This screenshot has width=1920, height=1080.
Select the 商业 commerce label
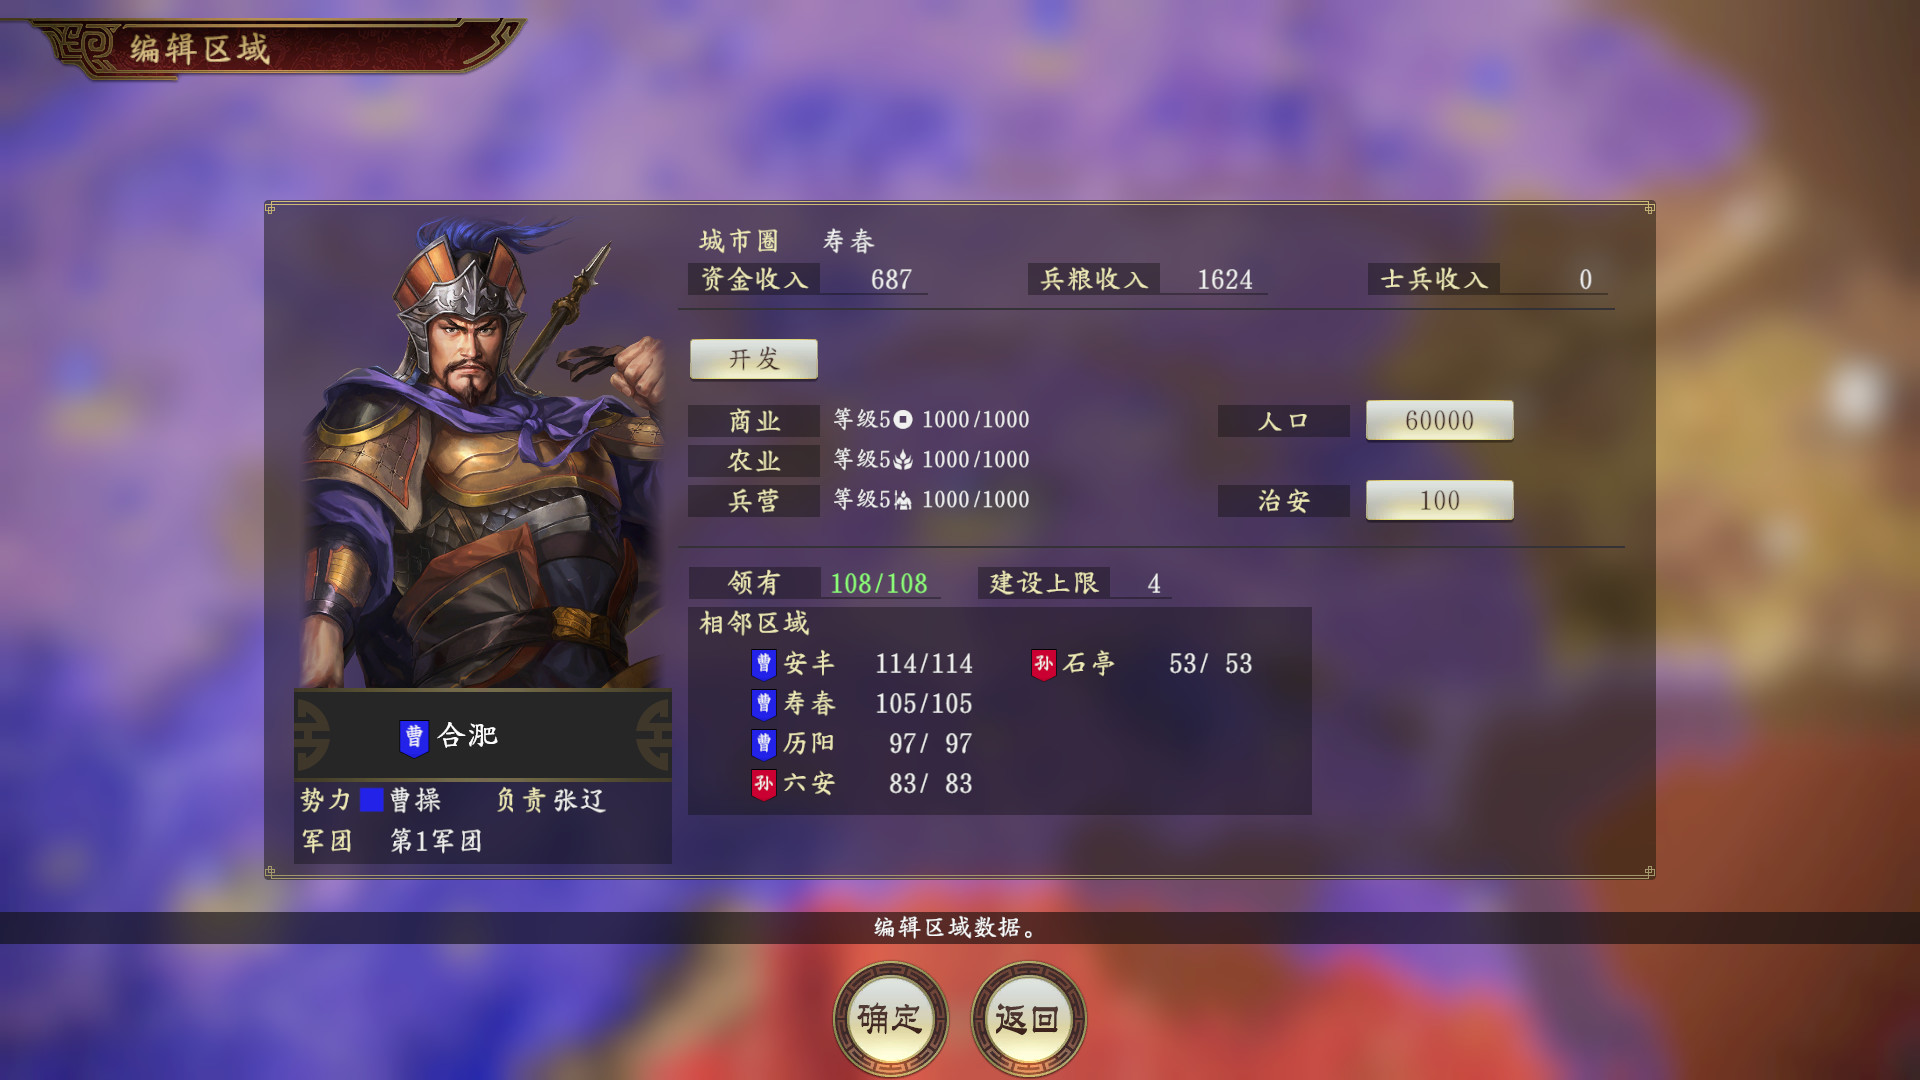pos(754,421)
